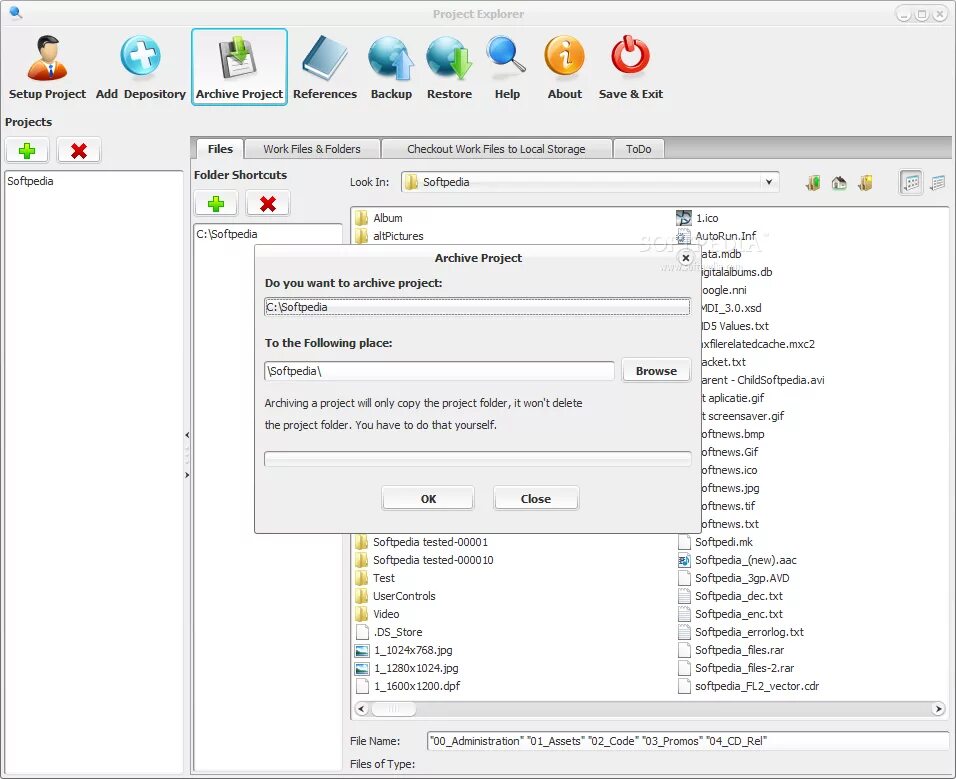Select Softpedia_(new).aac audio file
The height and width of the screenshot is (779, 956).
pos(737,560)
